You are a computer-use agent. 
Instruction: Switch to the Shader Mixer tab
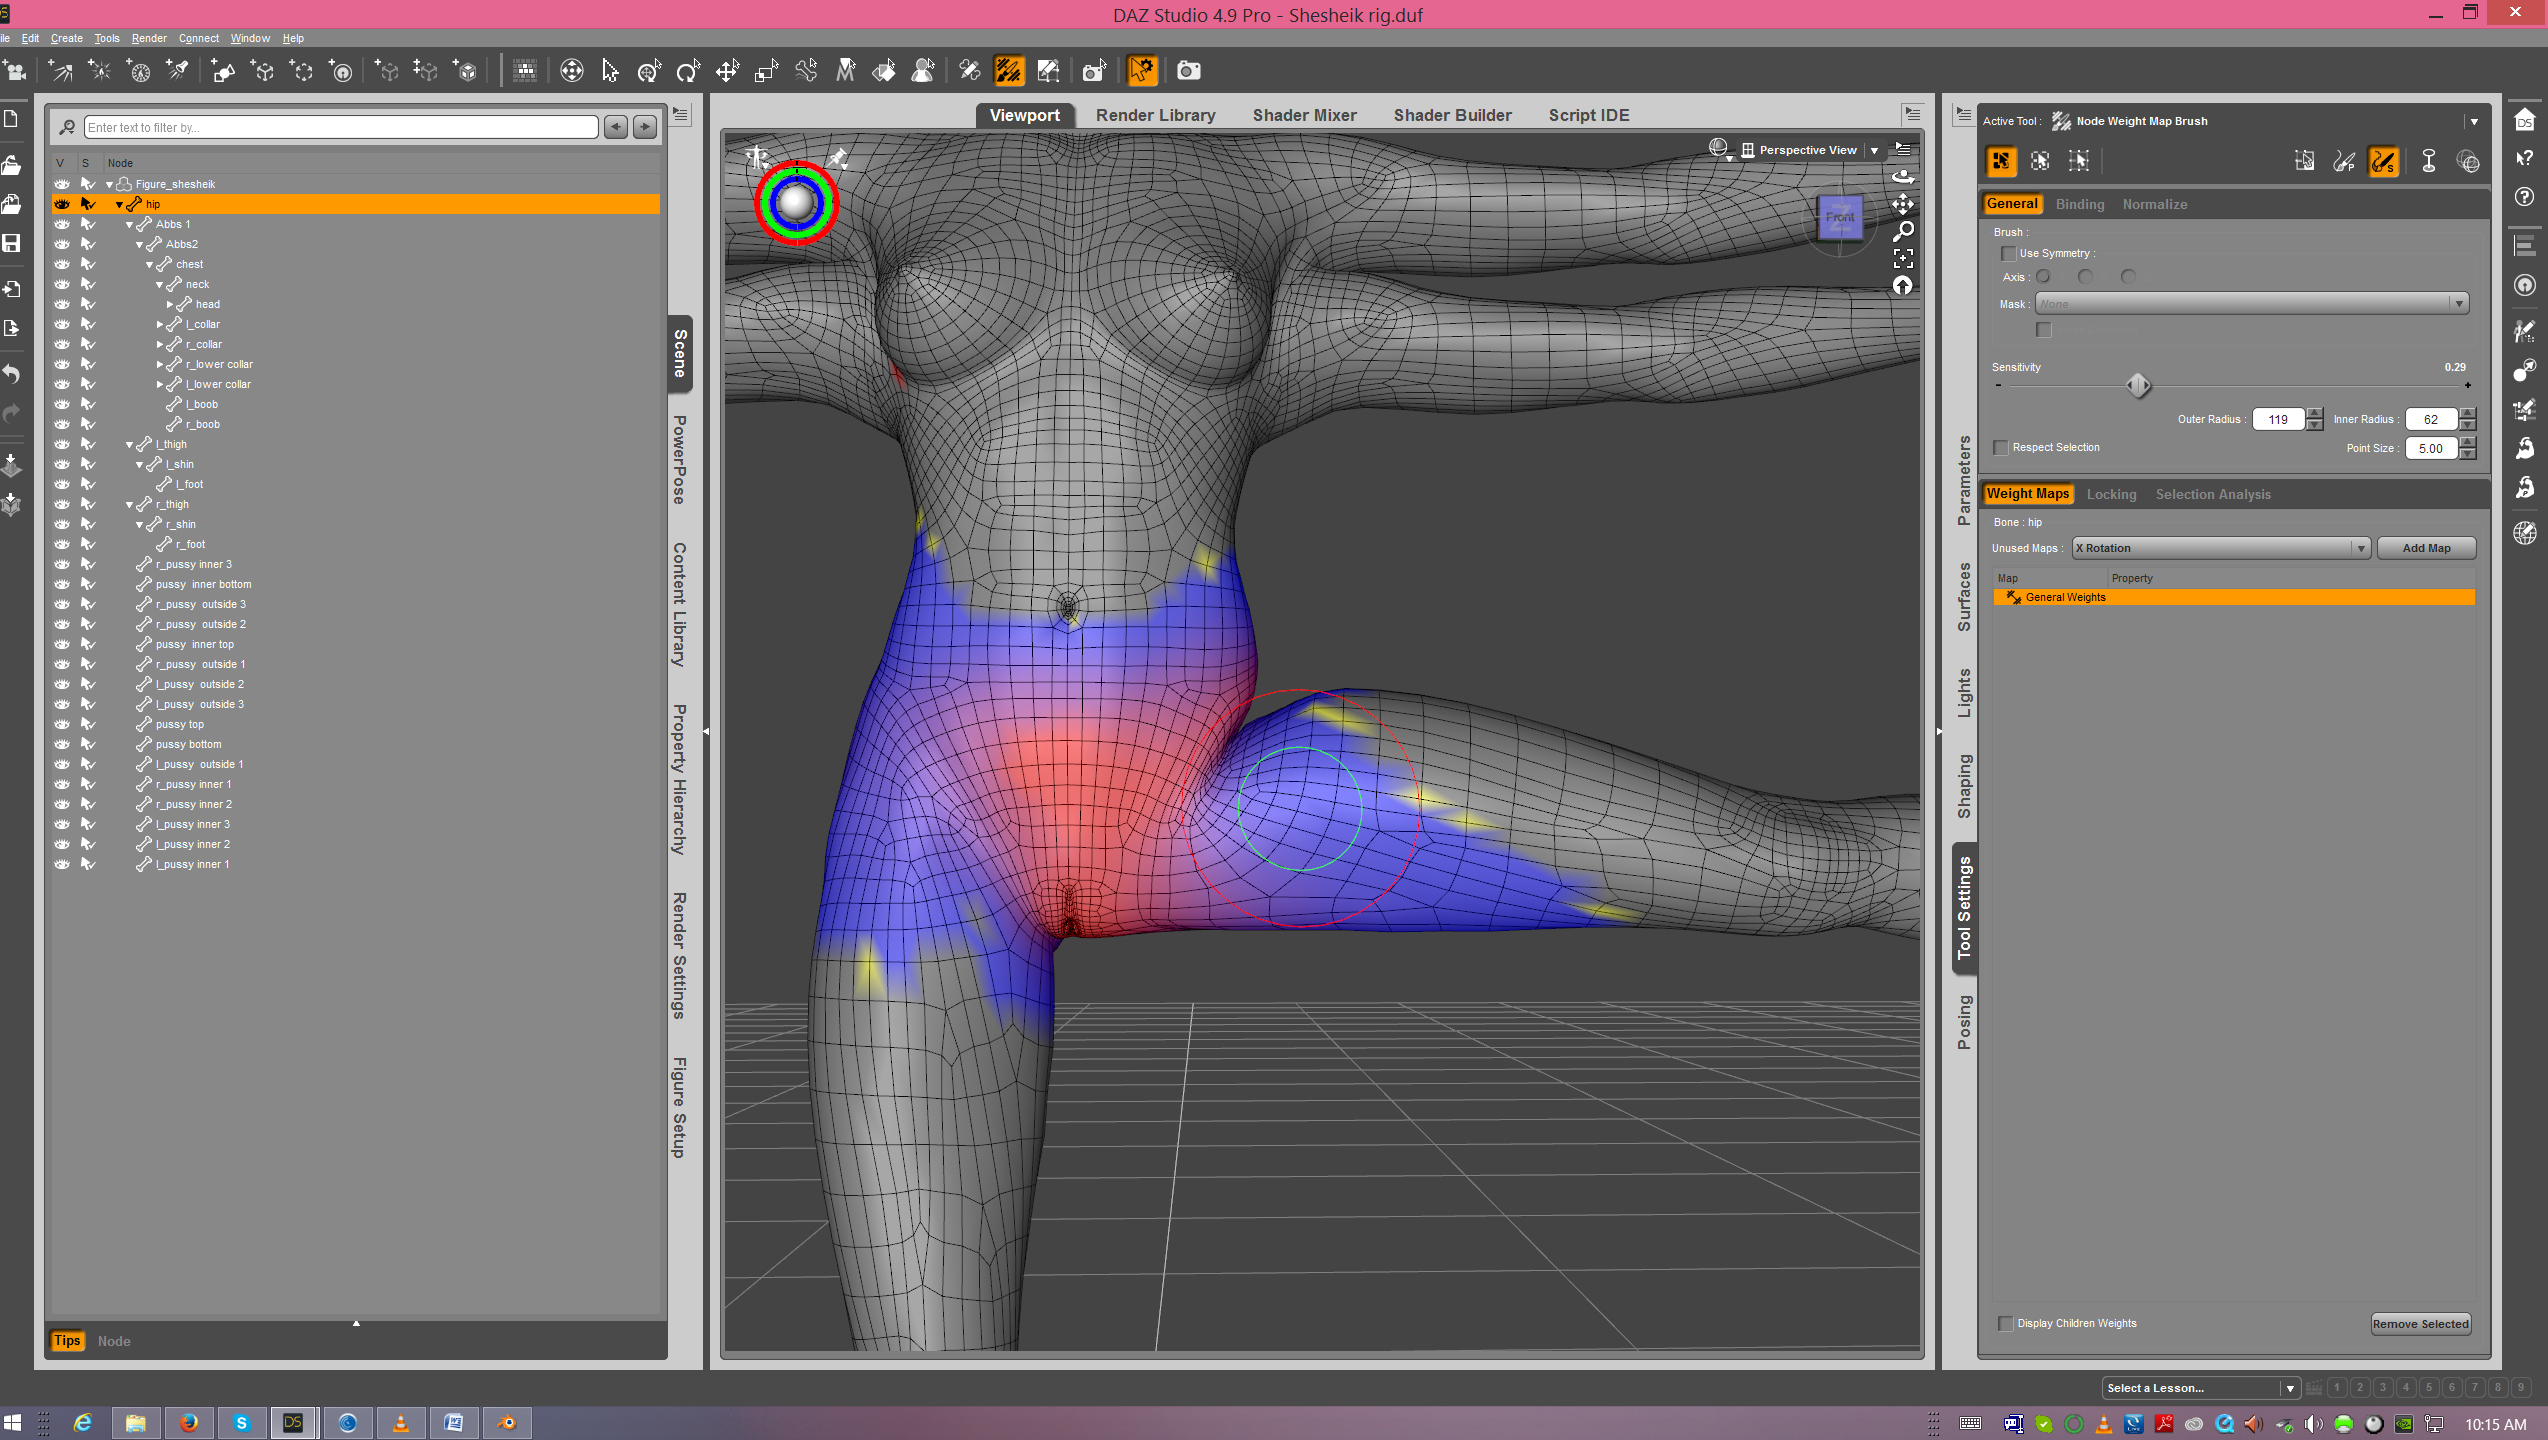pos(1304,115)
